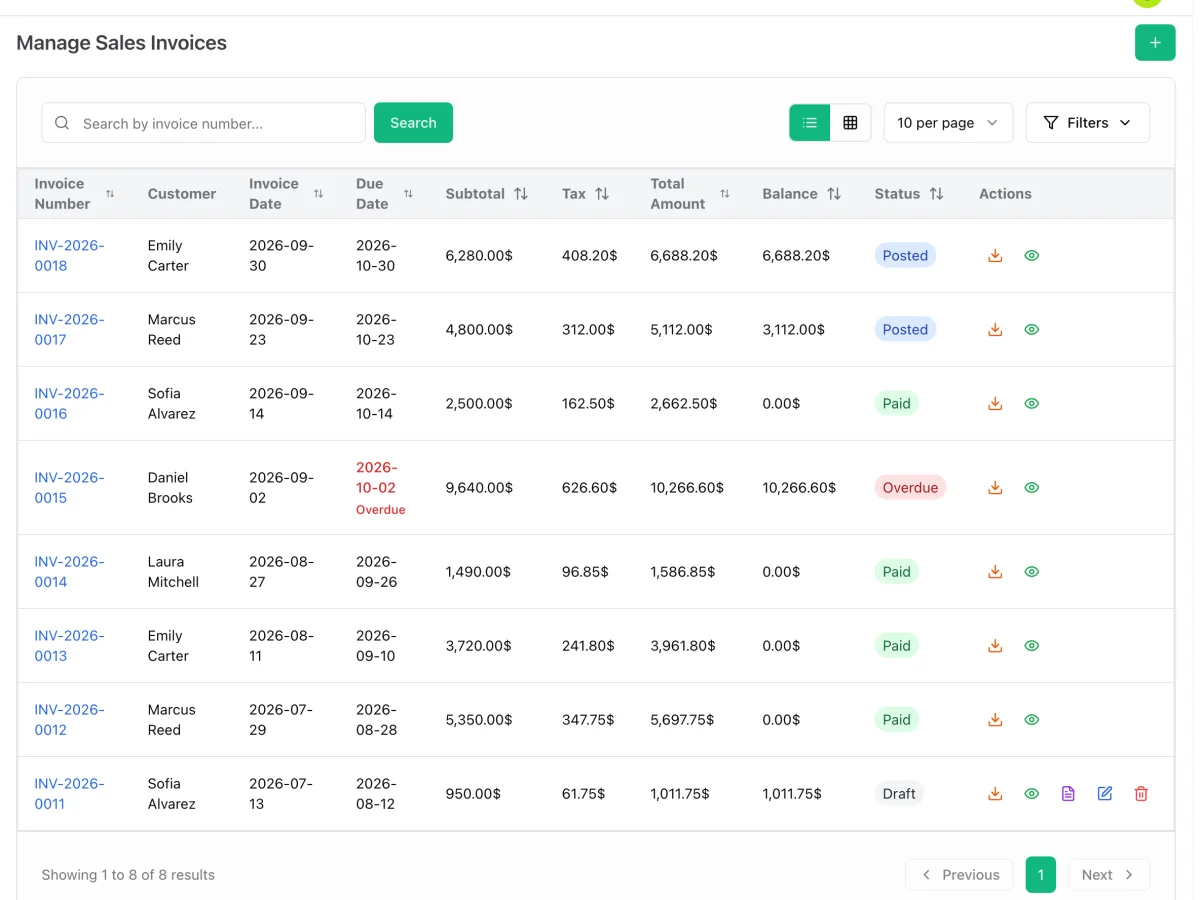Open invoice link INV-2026-0017

click(x=69, y=330)
